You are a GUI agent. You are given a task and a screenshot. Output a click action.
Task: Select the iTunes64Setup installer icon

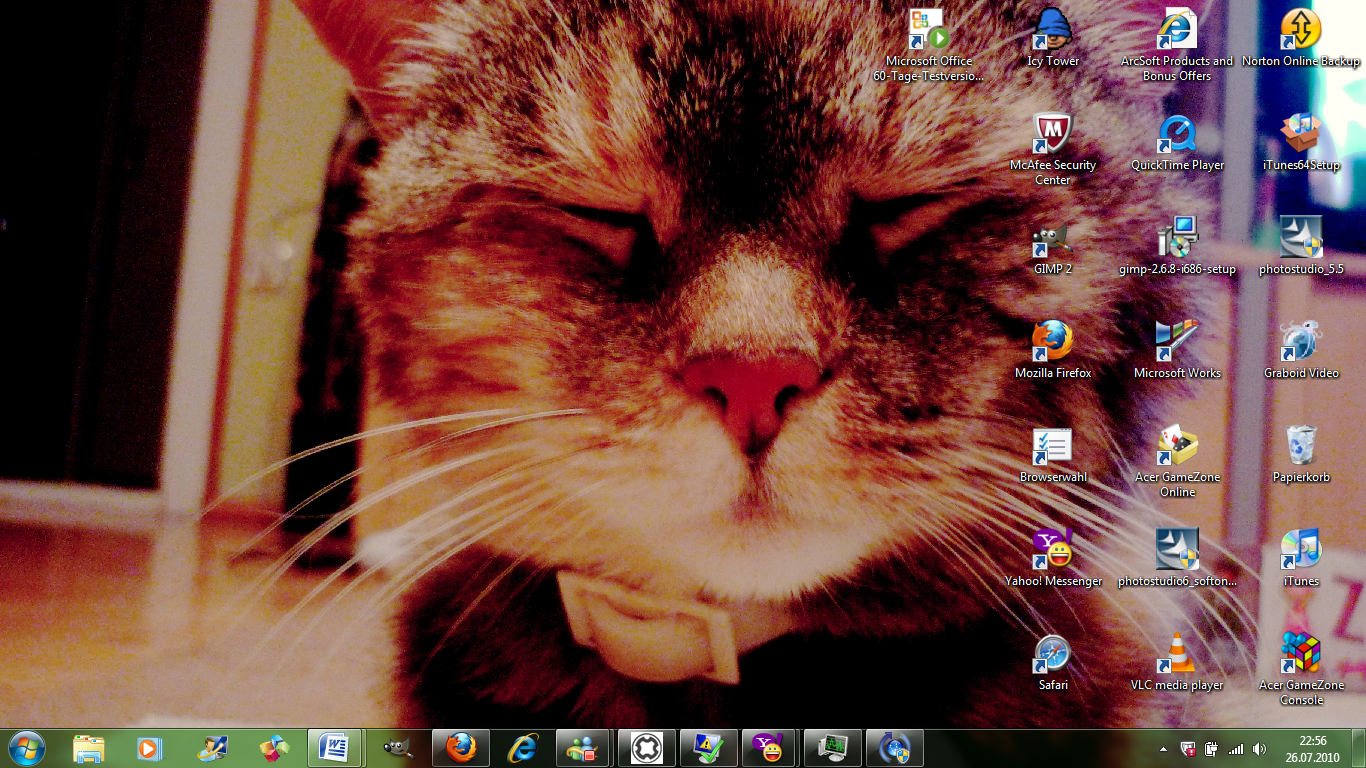[1301, 144]
